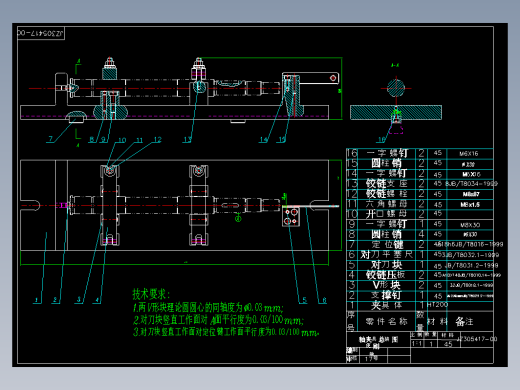Image resolution: width=520 pixels, height=390 pixels.
Task: Click the '技术要求:' heading text
Action: pyautogui.click(x=151, y=294)
